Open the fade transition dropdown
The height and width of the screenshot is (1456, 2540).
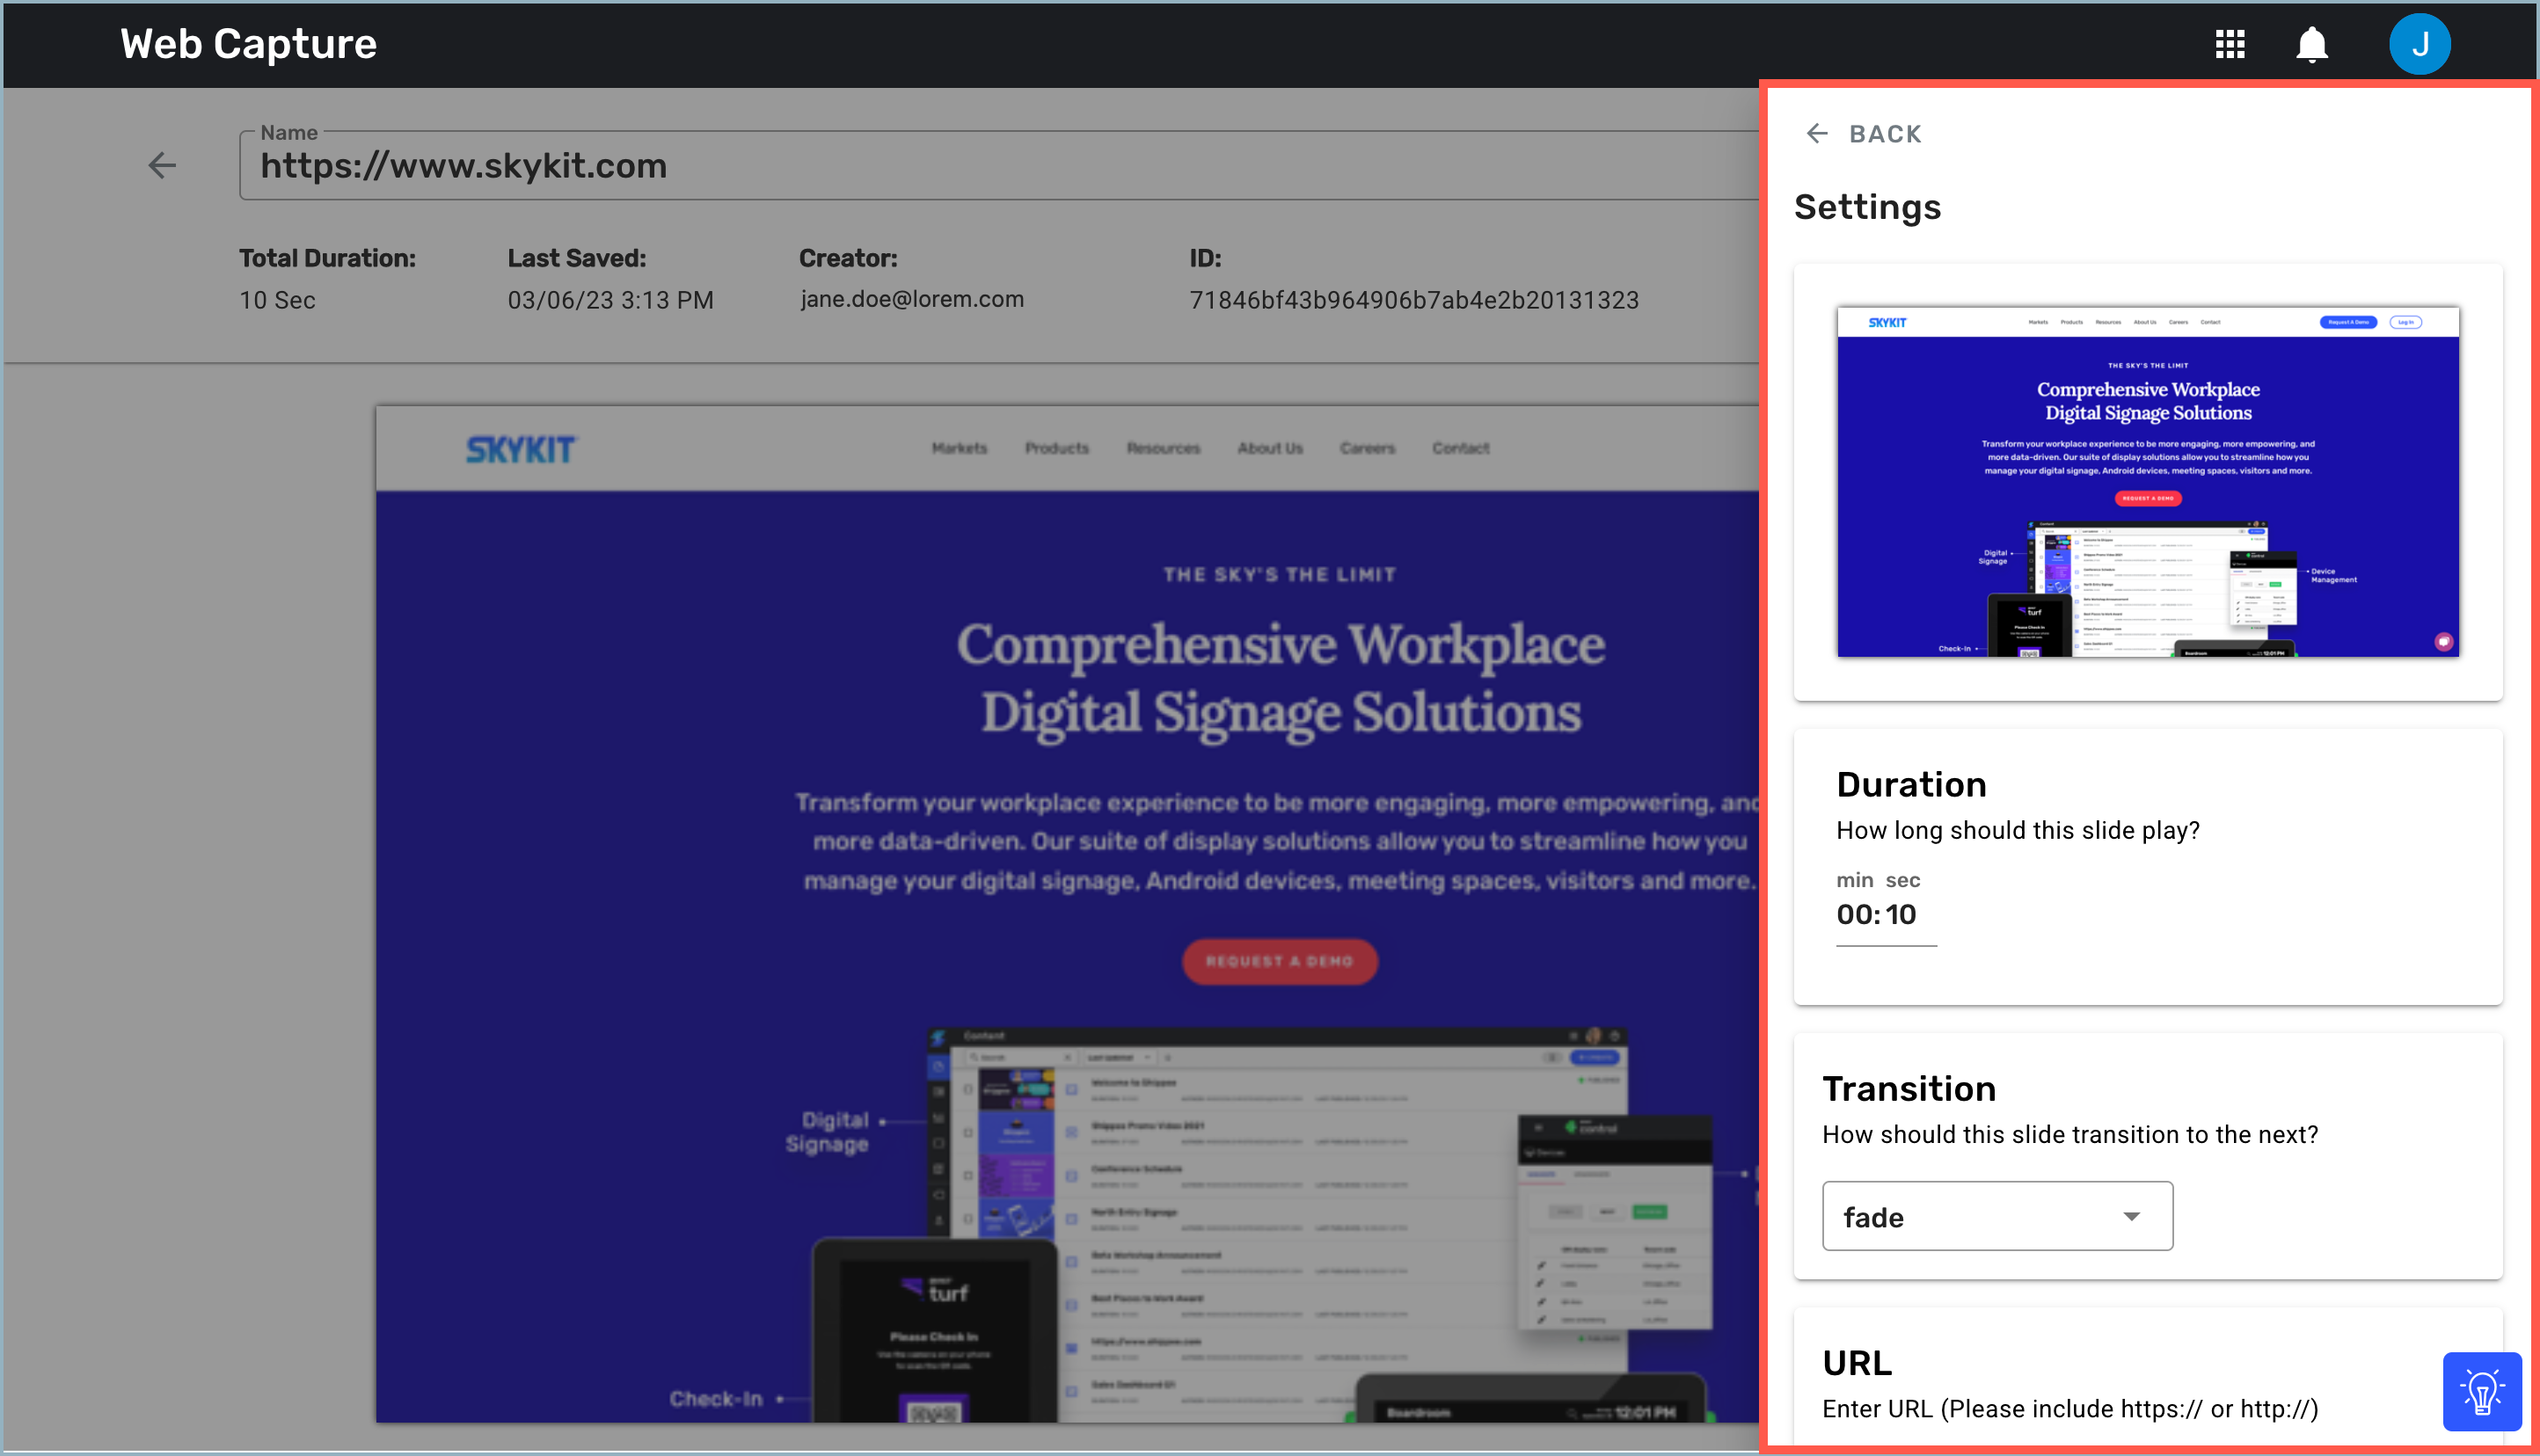pyautogui.click(x=1997, y=1216)
